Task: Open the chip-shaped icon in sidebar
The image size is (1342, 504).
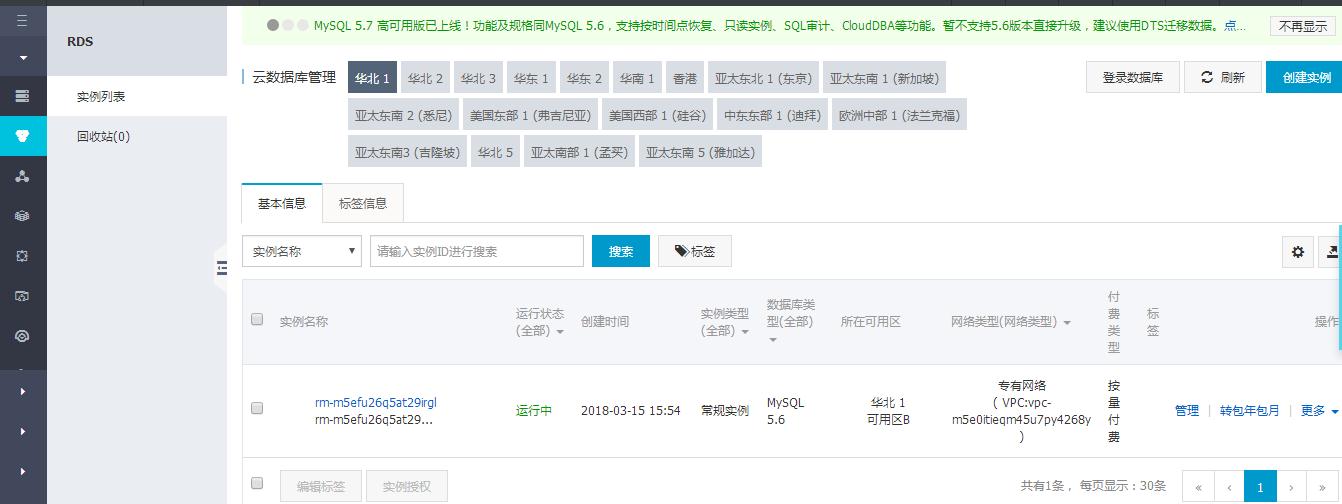Action: coord(23,256)
